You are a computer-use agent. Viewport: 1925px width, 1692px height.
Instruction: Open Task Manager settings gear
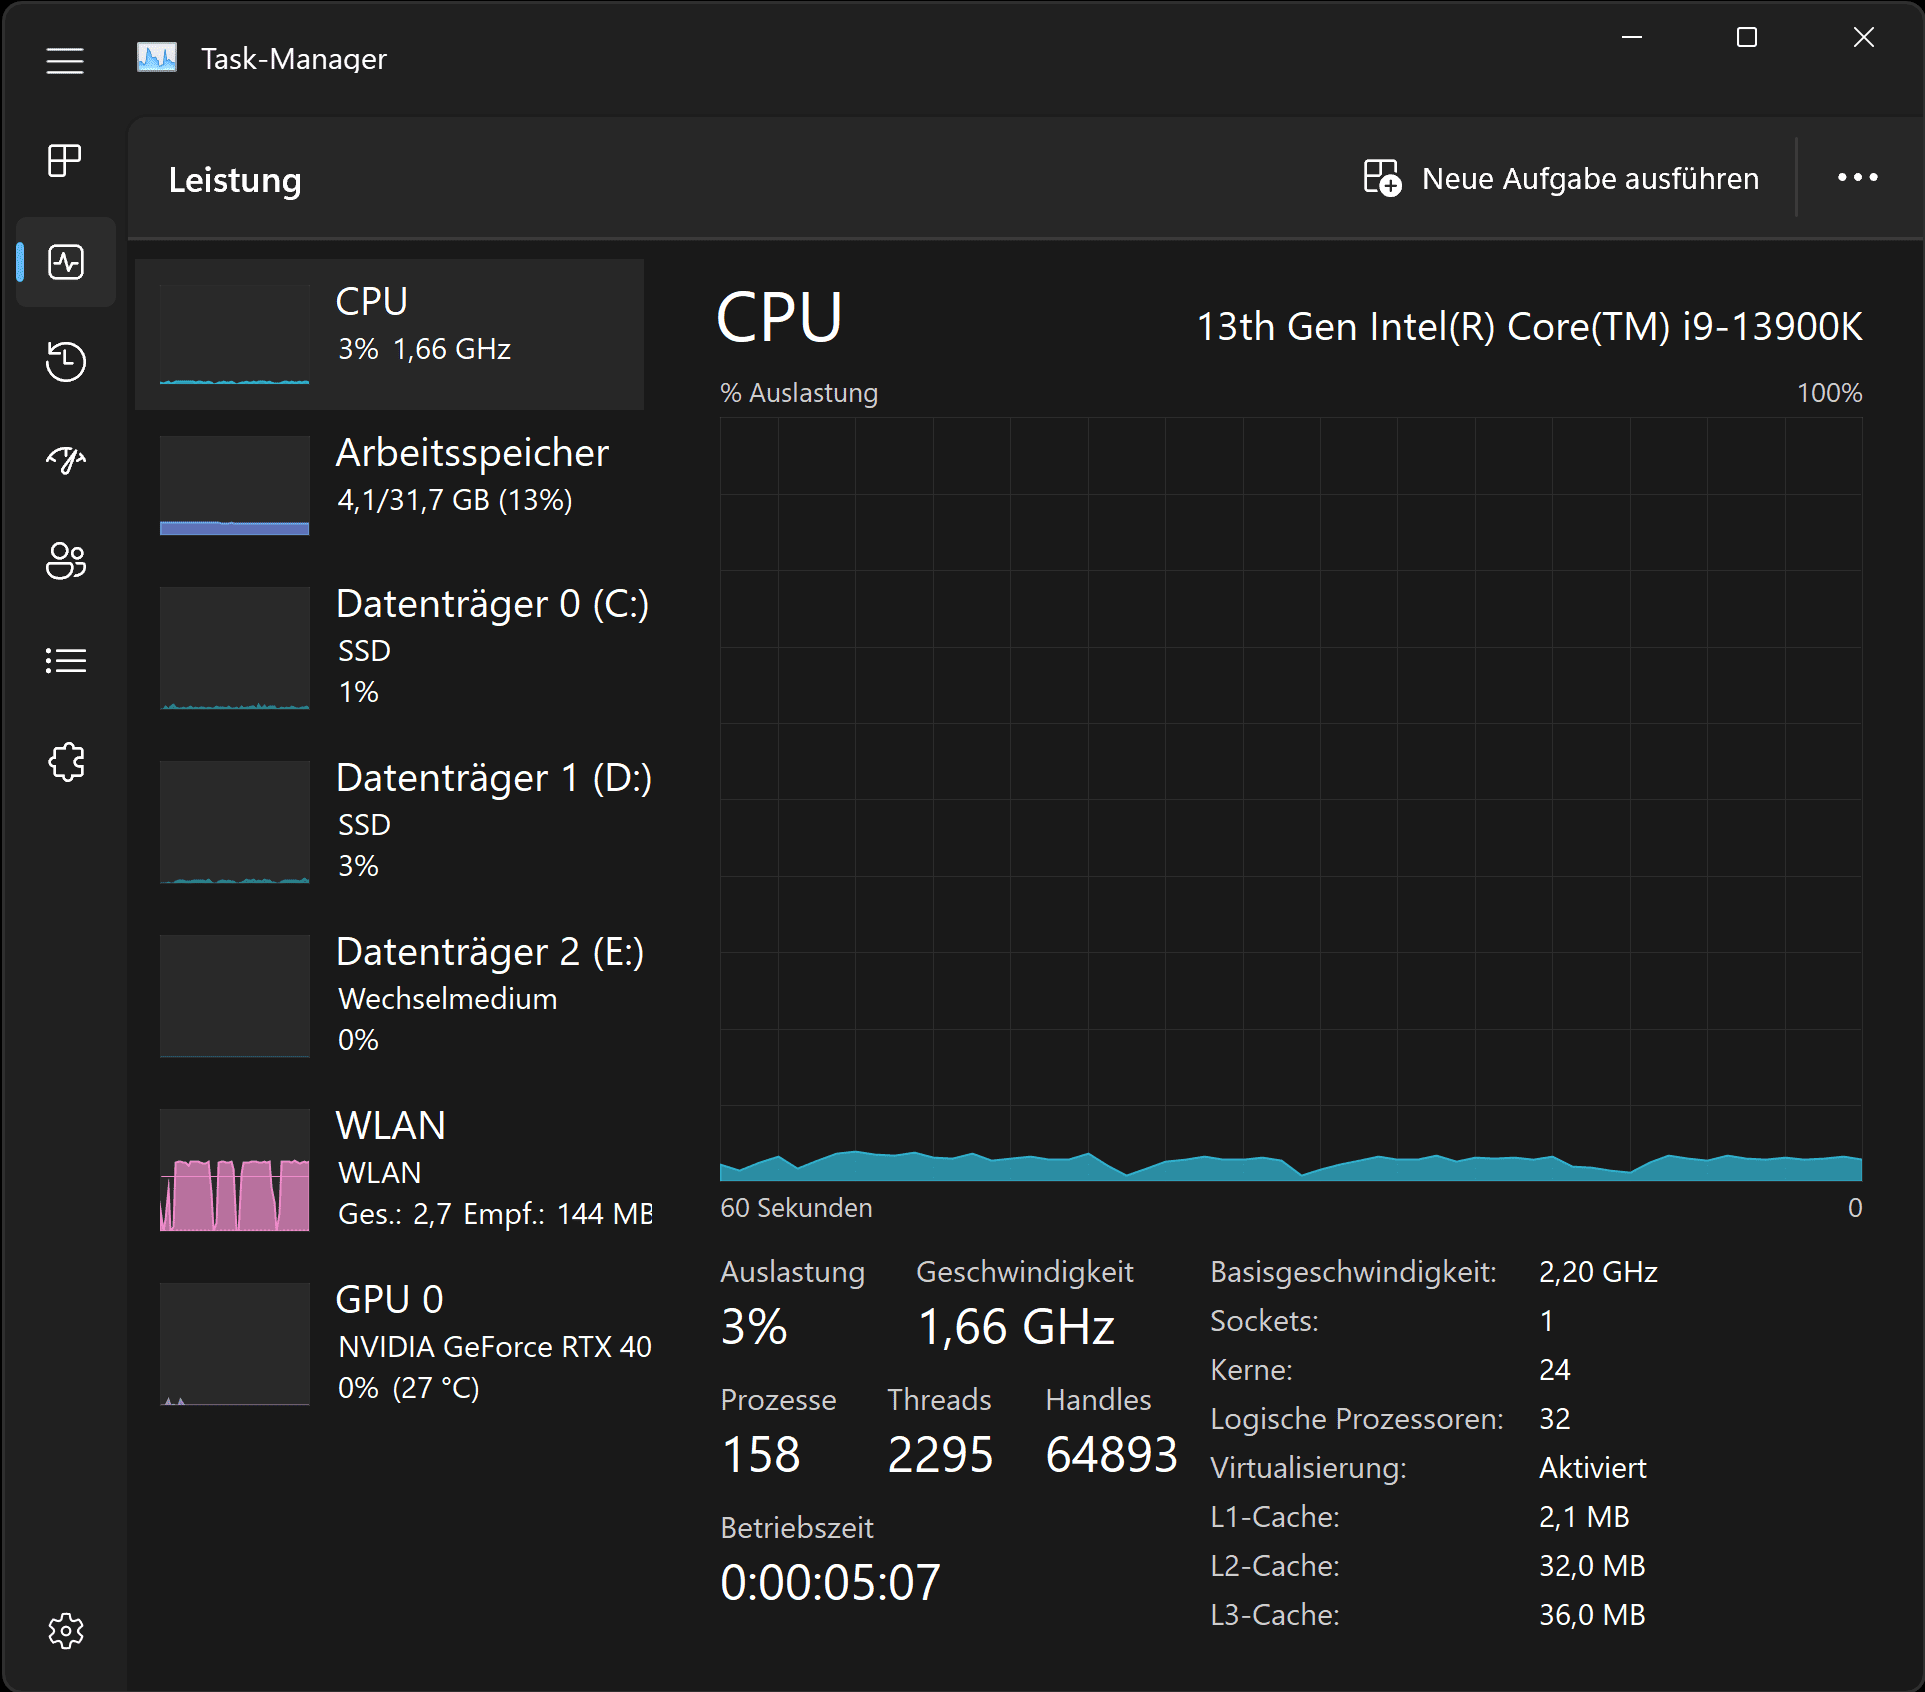[66, 1631]
